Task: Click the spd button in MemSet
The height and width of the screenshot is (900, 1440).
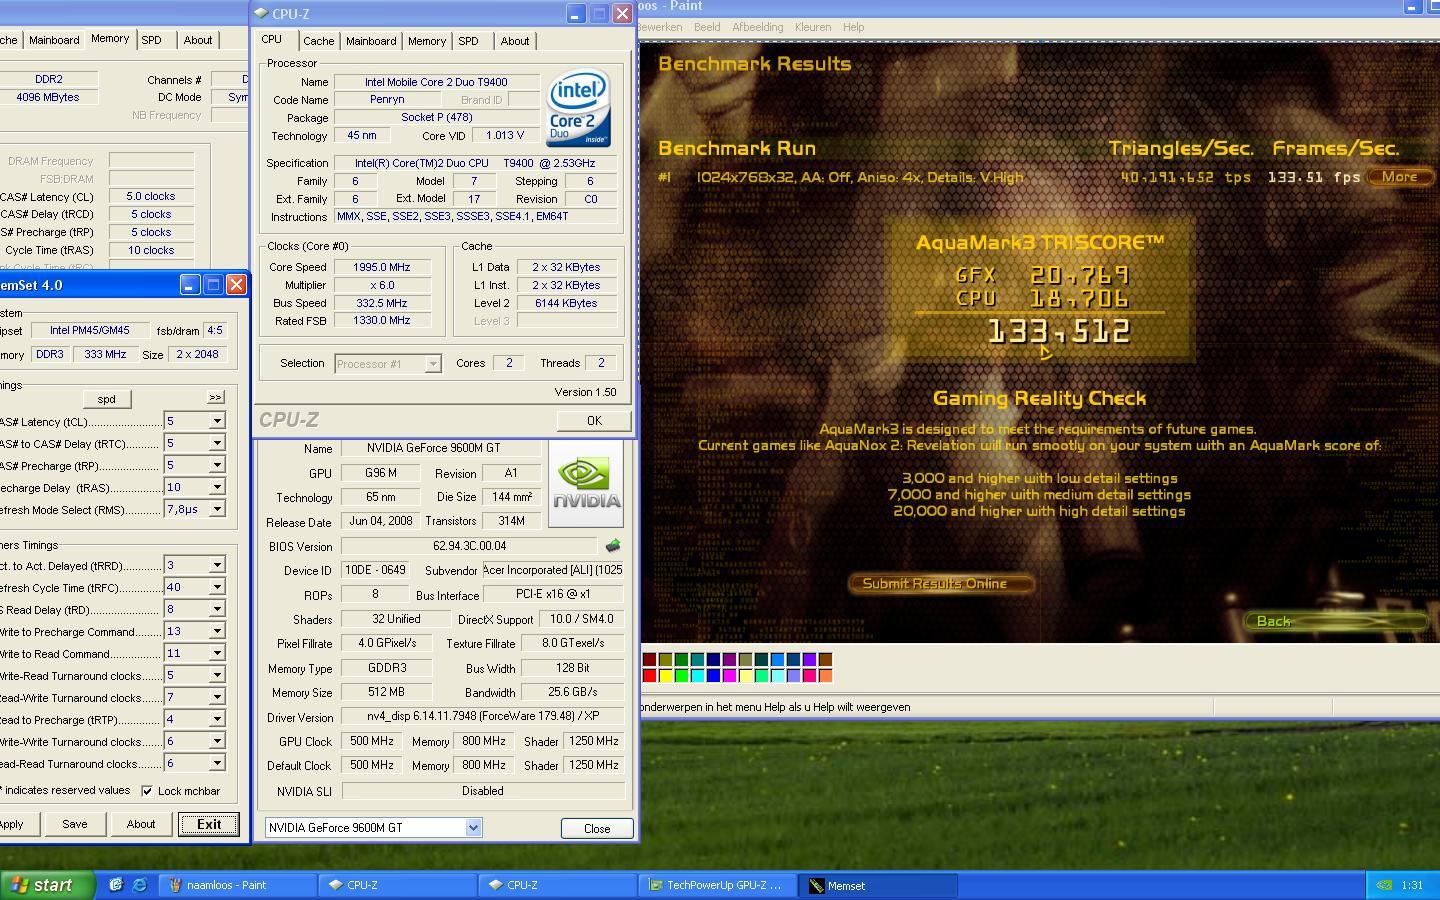Action: 106,398
